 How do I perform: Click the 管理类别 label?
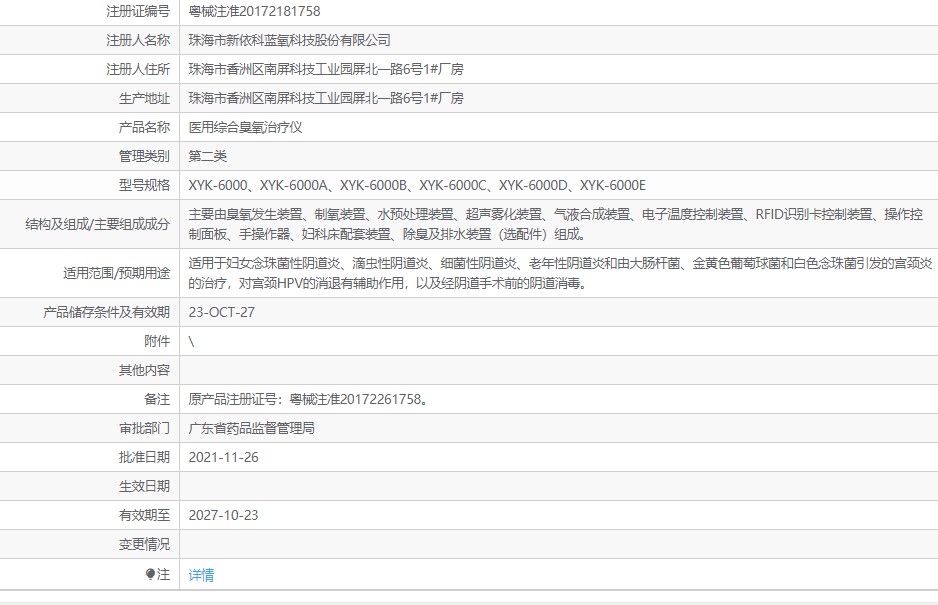point(144,156)
